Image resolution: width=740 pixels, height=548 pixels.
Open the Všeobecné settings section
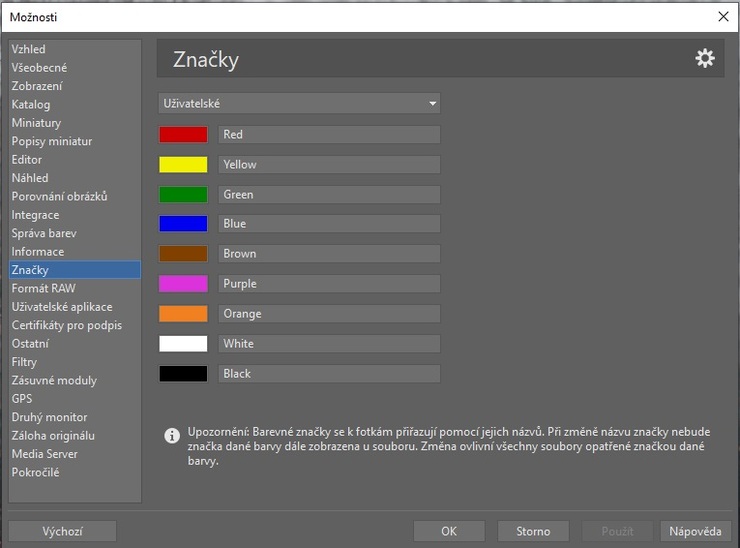pyautogui.click(x=75, y=67)
